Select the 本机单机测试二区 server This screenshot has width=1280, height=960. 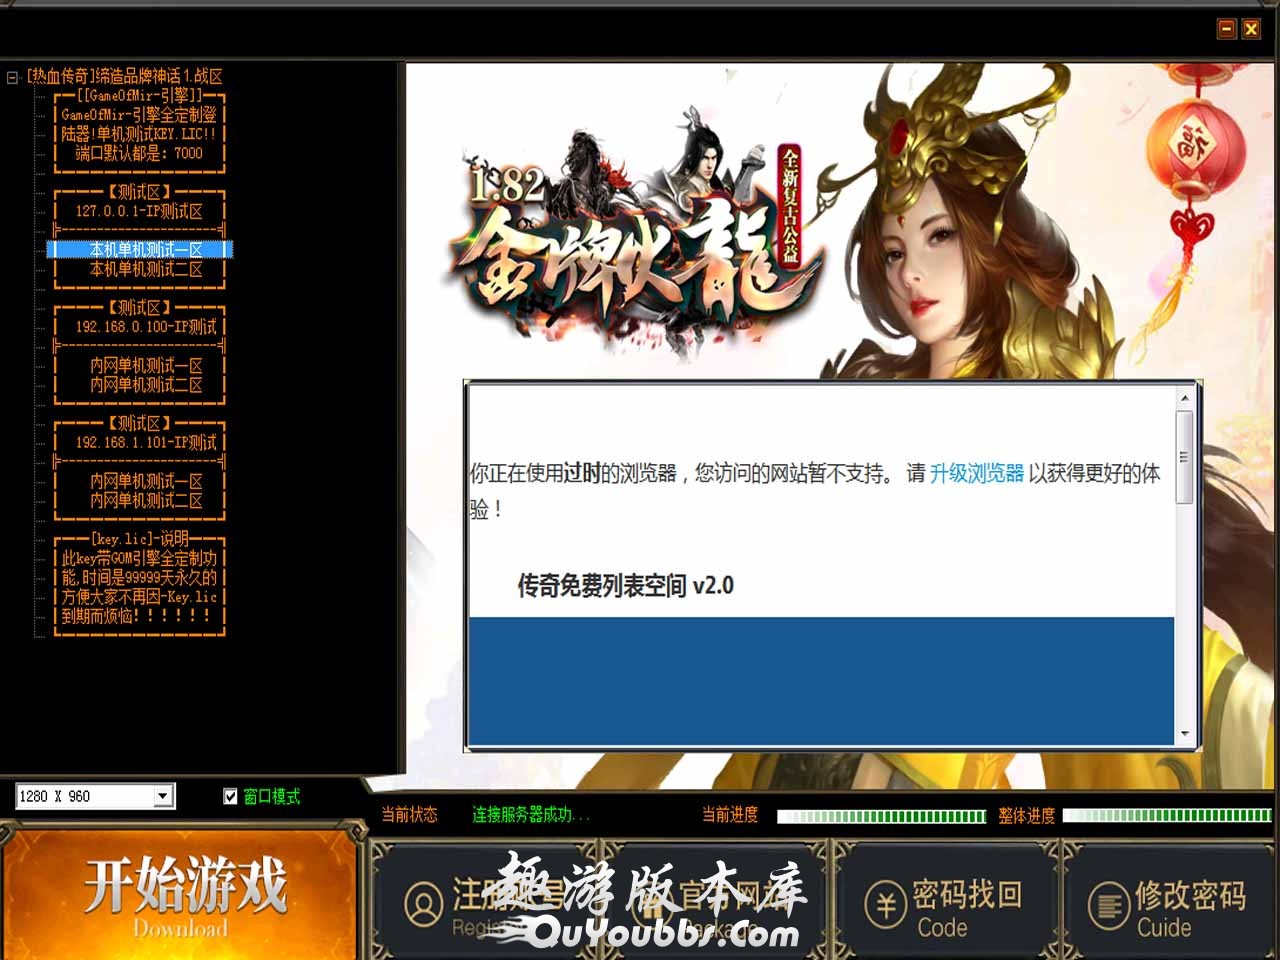146,269
